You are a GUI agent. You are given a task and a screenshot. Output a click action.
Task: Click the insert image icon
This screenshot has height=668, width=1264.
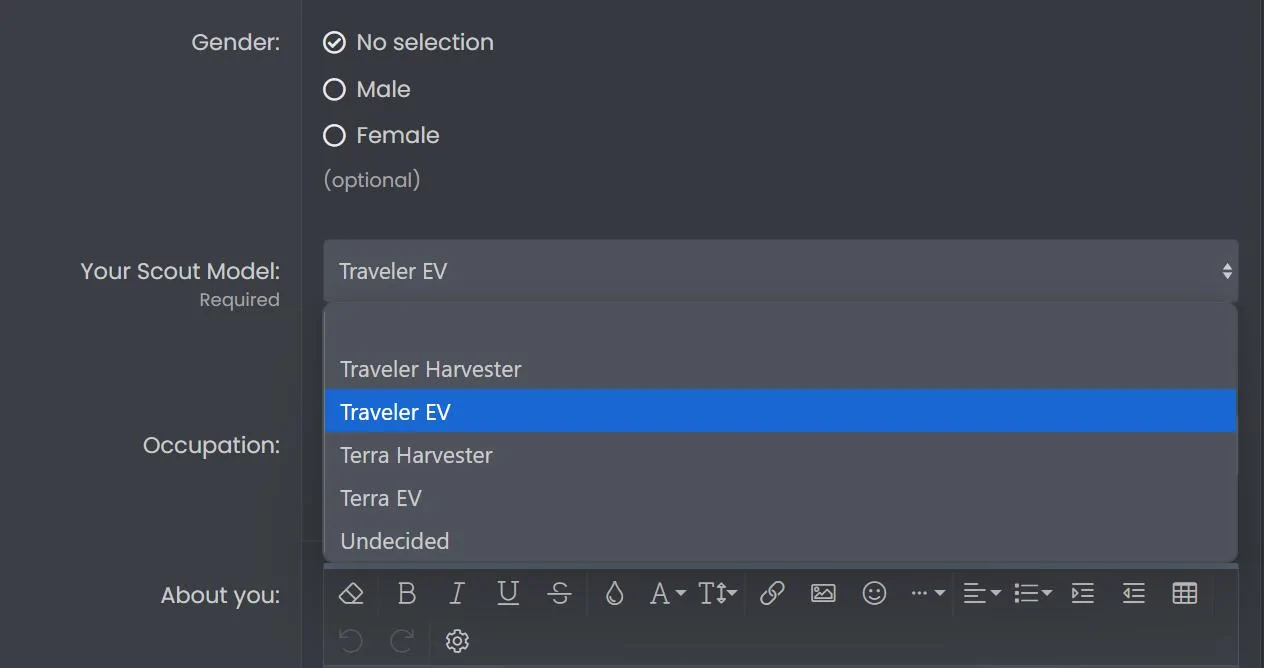[823, 593]
